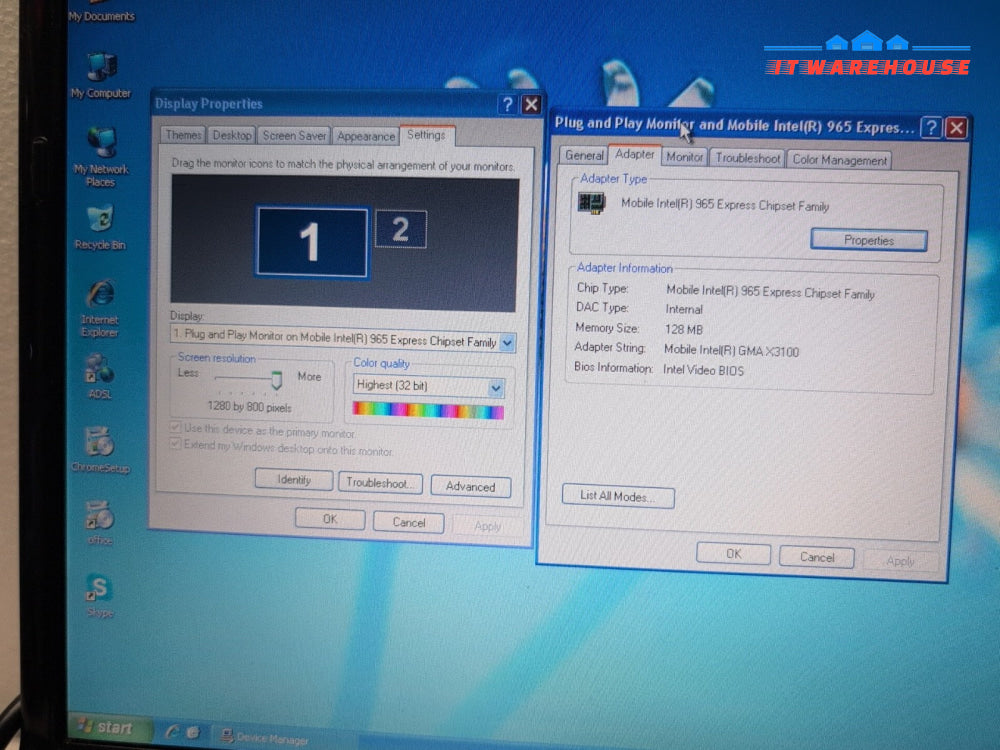Switch to the Screen Saver tab
Screen dimensions: 1000x750
pos(294,136)
